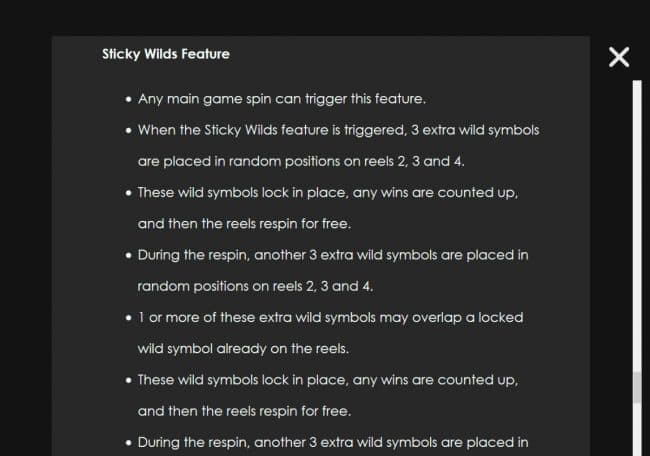The height and width of the screenshot is (456, 650).
Task: Click bullet point before '1 or more of these'
Action: click(x=129, y=318)
